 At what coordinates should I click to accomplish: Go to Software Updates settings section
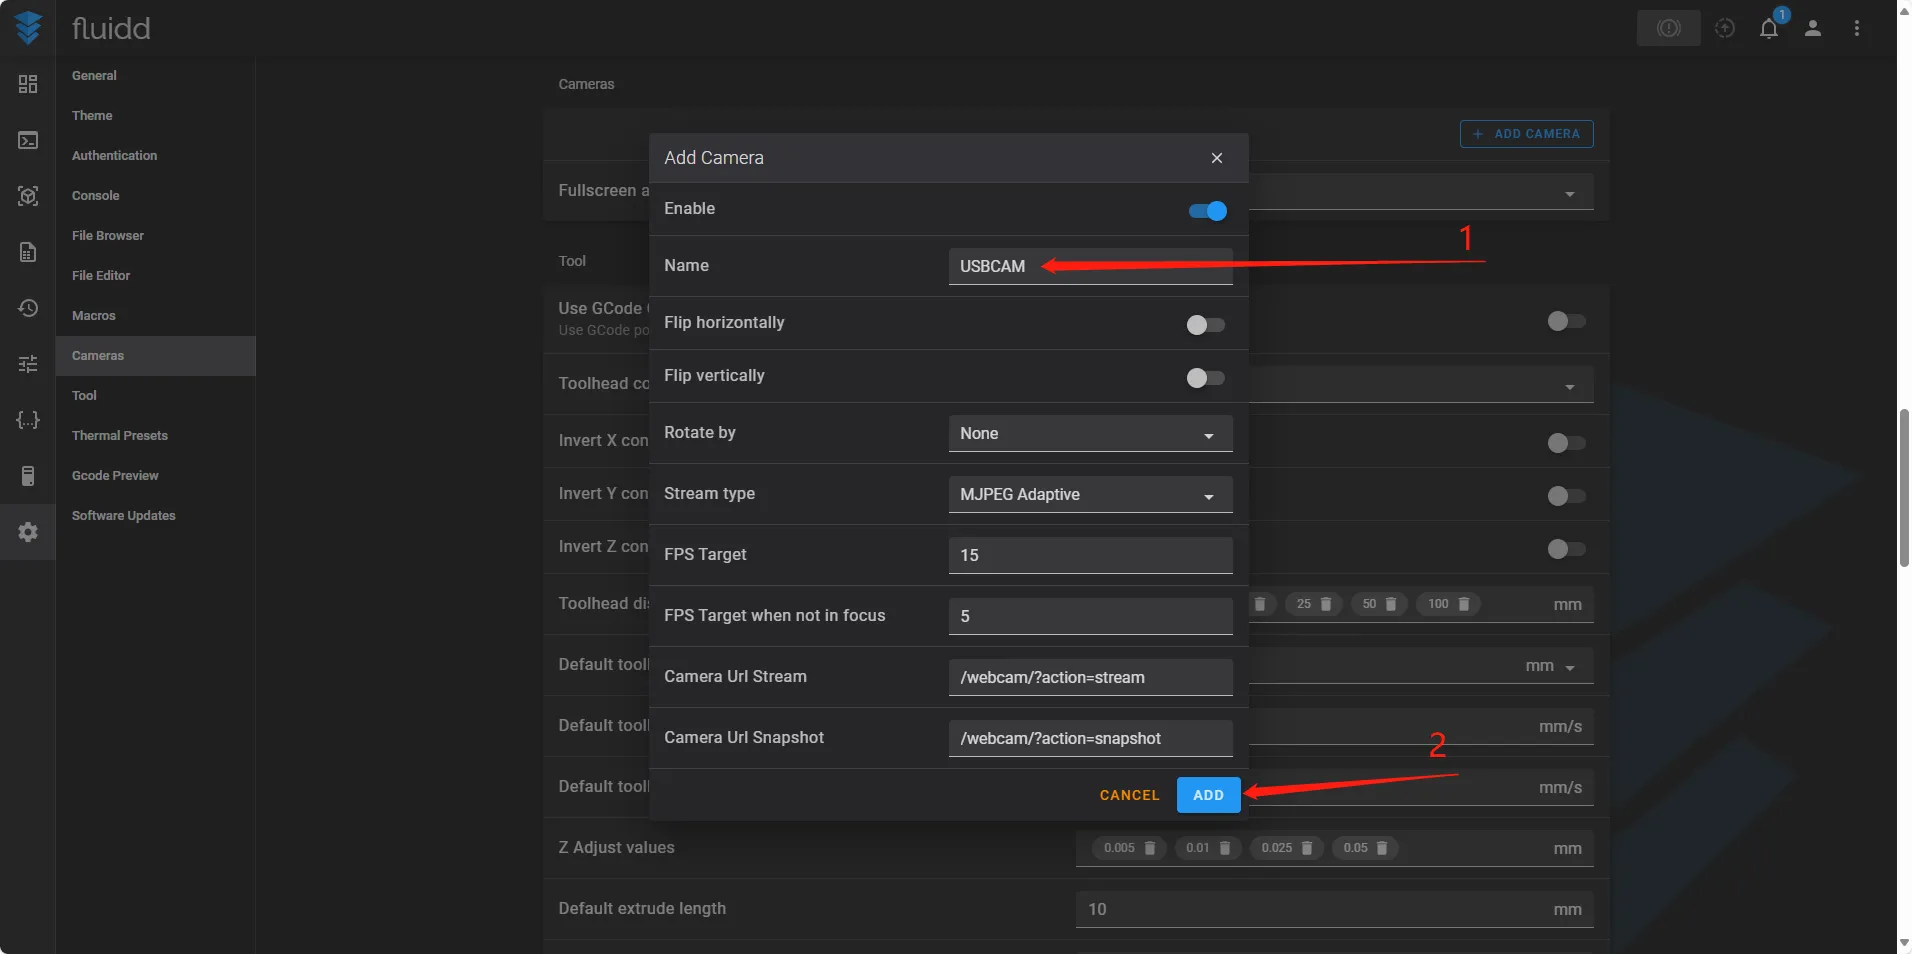124,516
